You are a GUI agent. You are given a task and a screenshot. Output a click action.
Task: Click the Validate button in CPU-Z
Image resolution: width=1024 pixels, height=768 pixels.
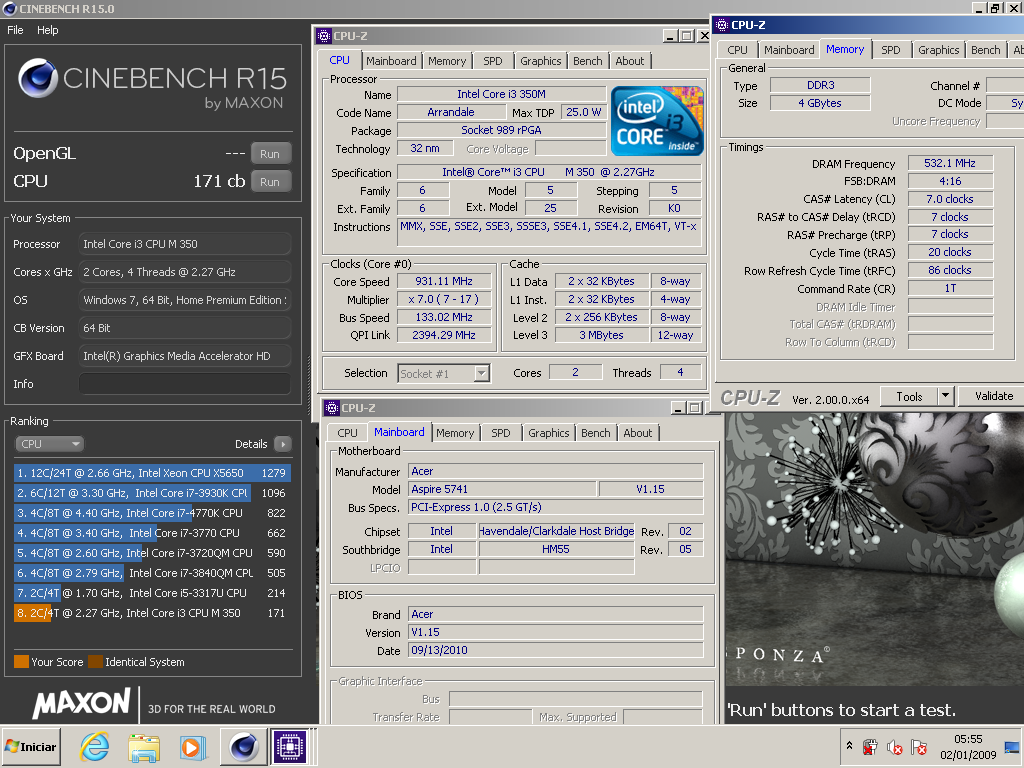click(993, 396)
